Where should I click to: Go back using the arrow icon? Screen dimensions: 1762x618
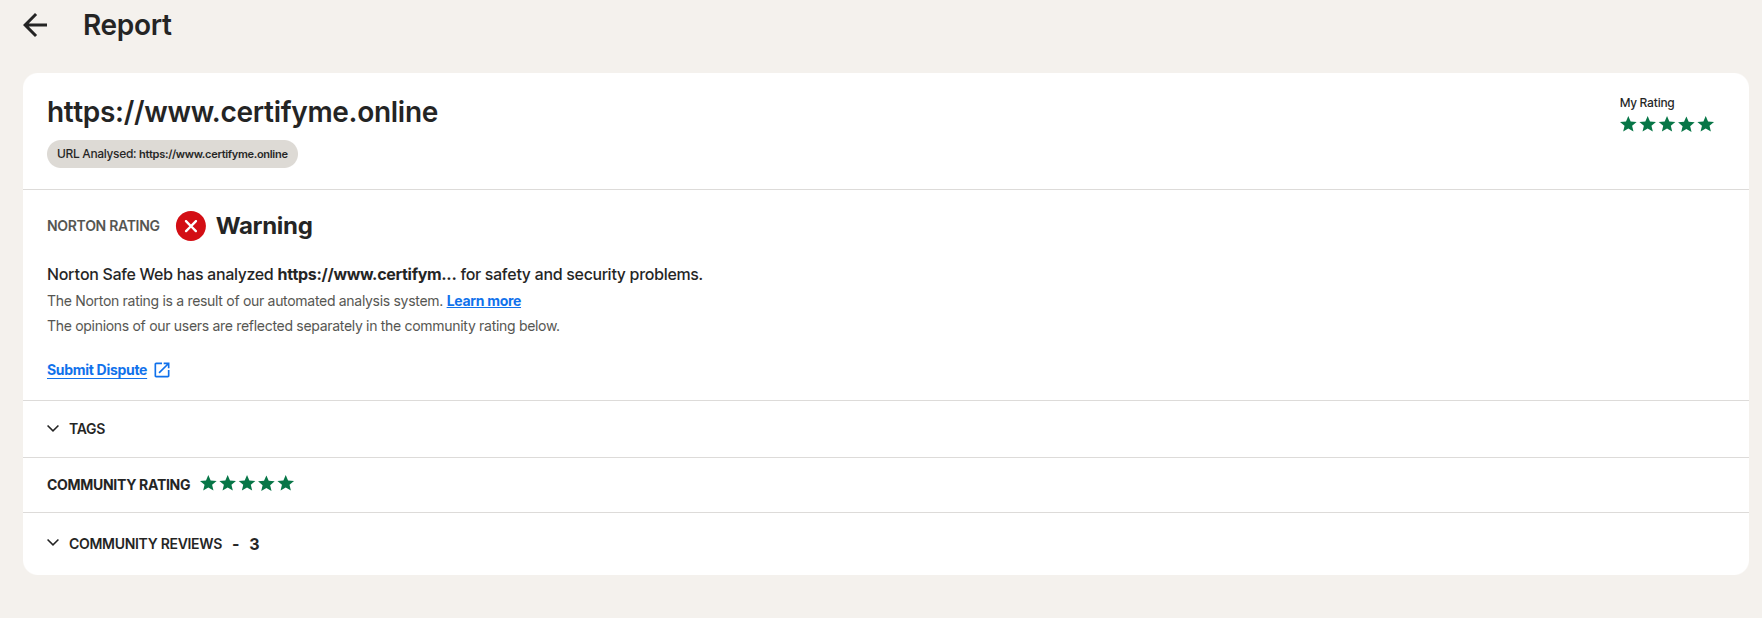click(35, 25)
